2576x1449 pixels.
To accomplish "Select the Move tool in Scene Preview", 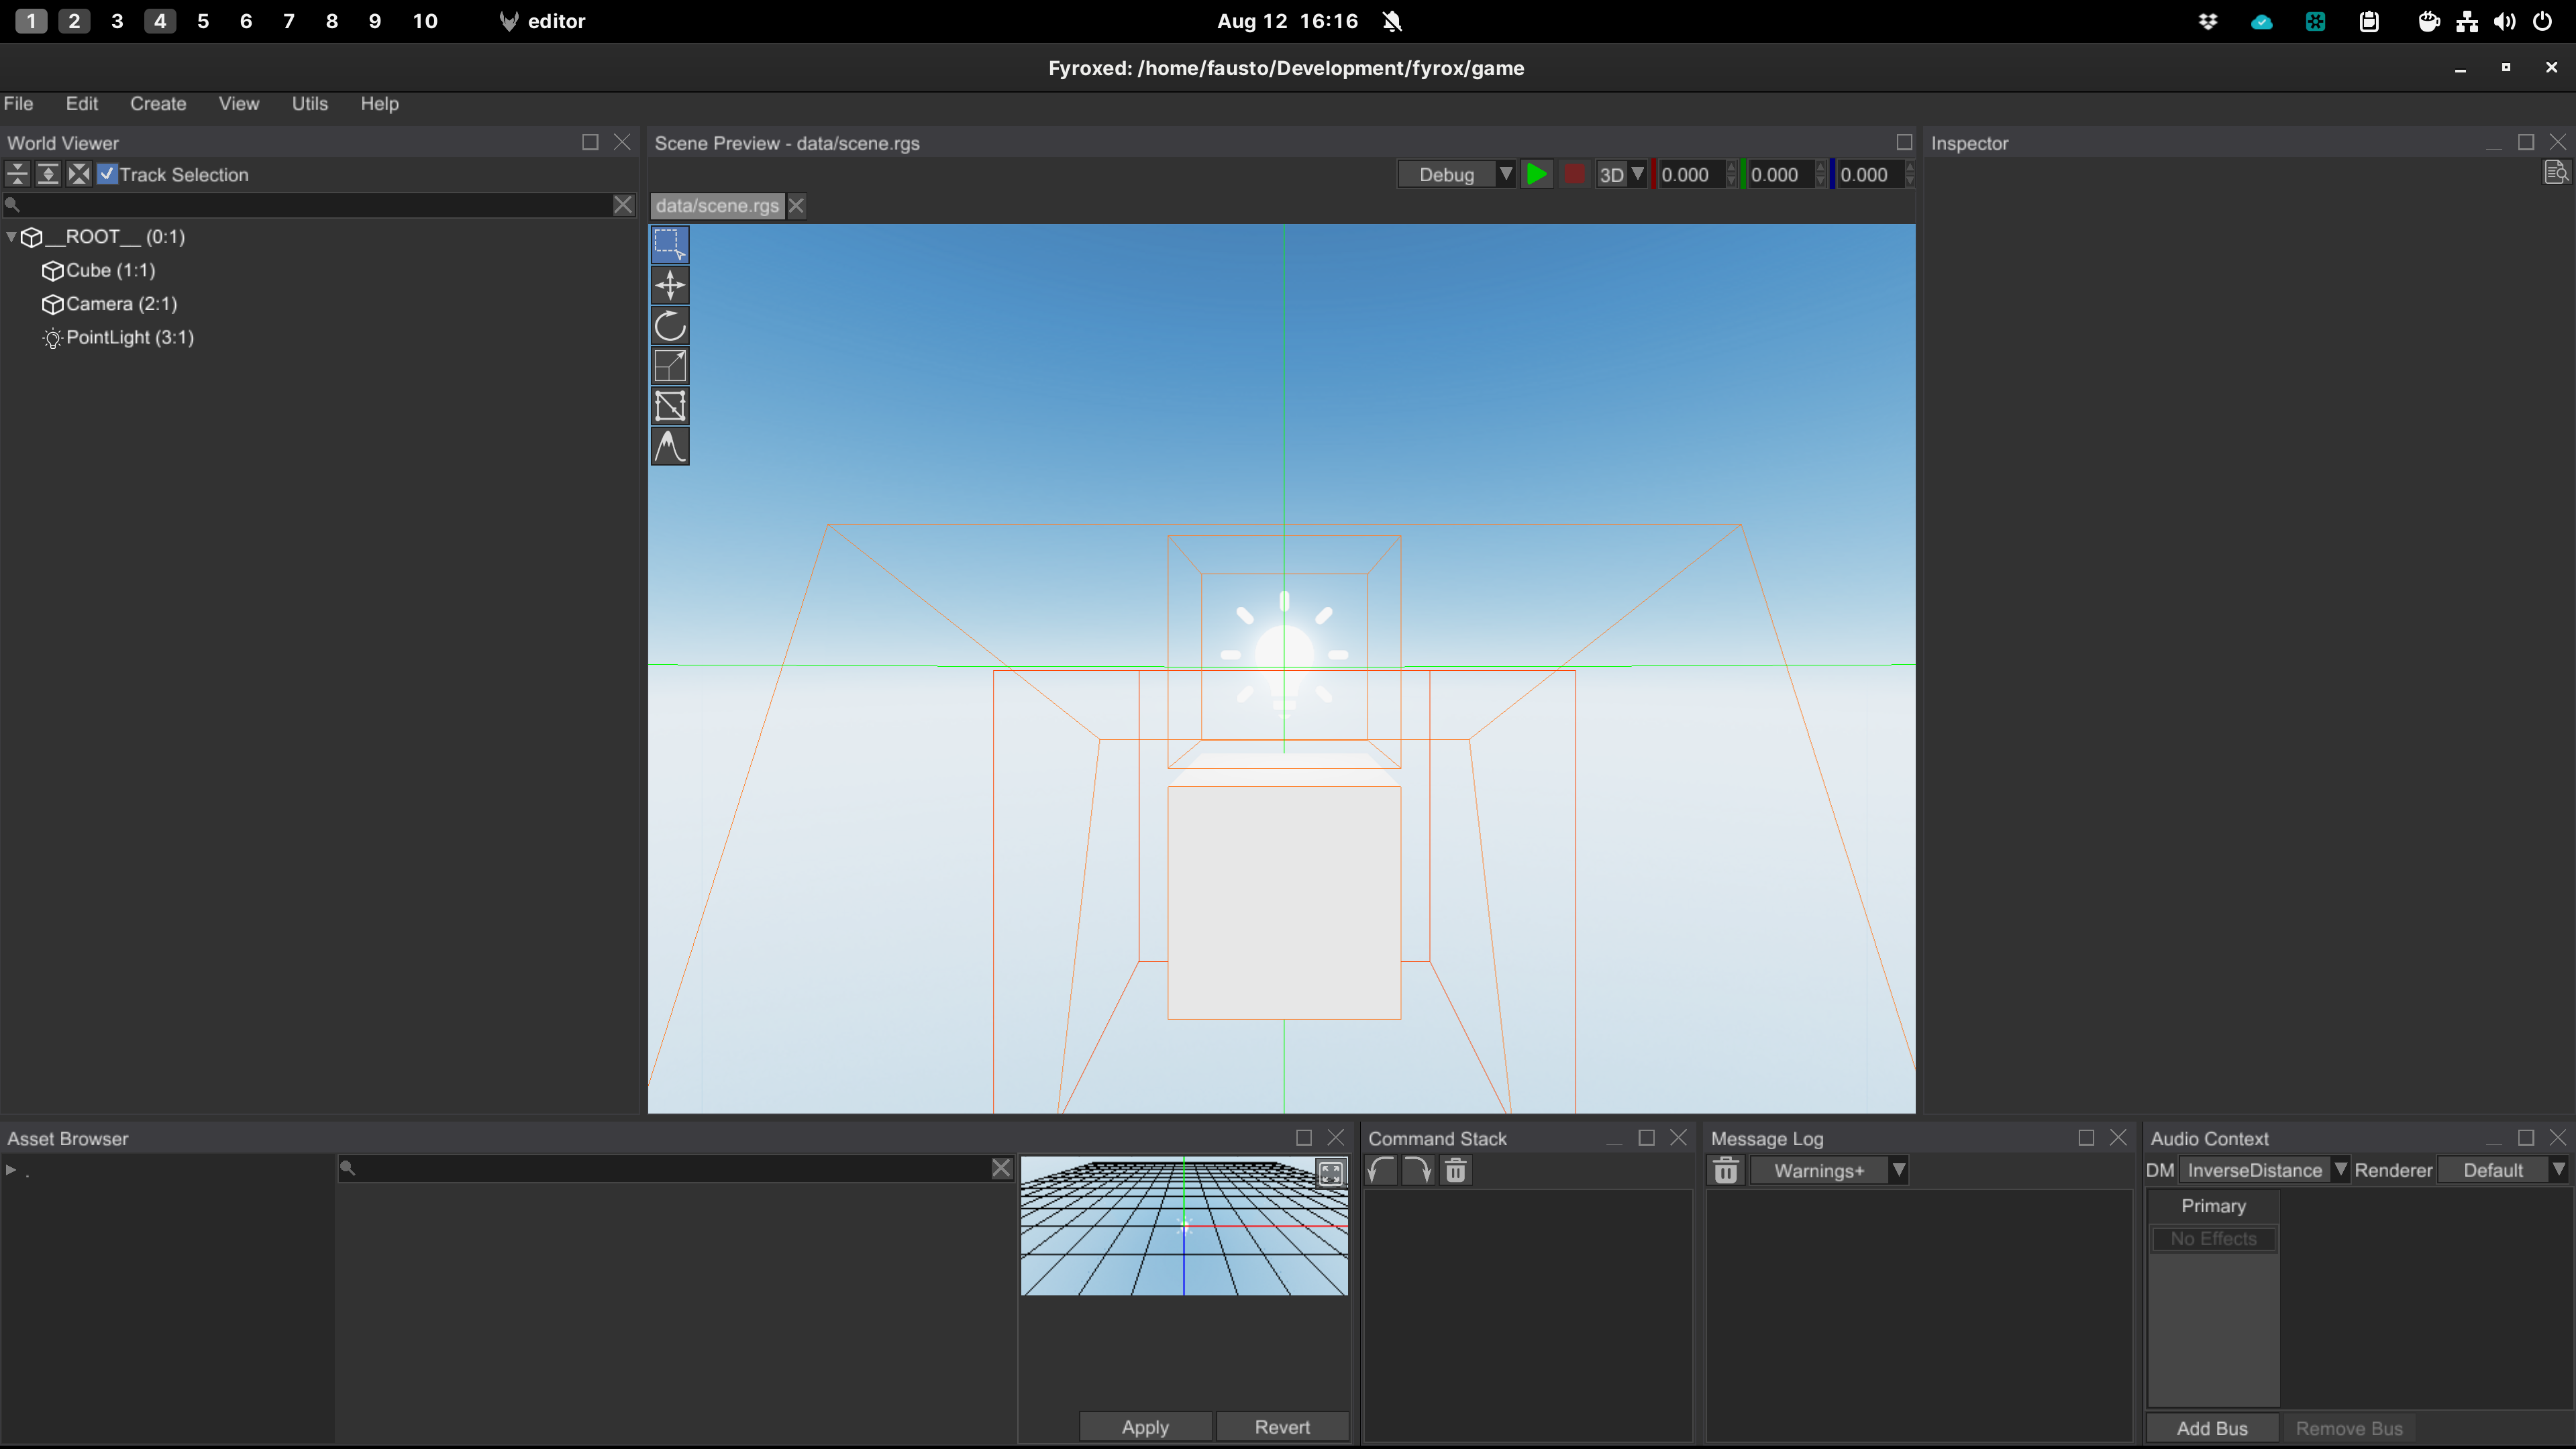I will [x=669, y=285].
